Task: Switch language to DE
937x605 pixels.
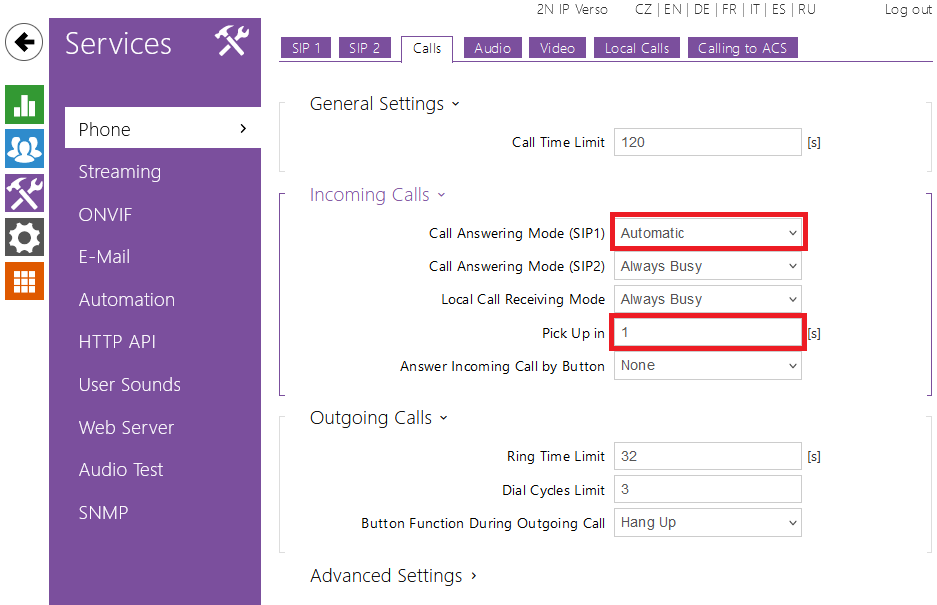Action: pos(702,9)
